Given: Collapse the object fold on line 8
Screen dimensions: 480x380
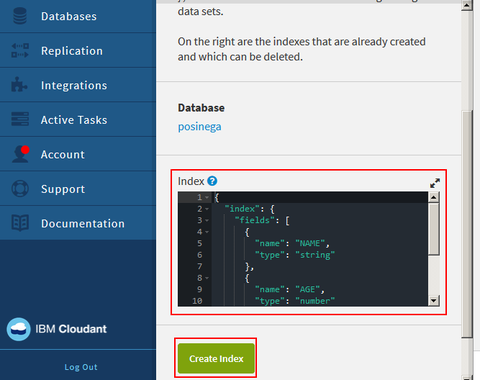Looking at the screenshot, I should 207,278.
